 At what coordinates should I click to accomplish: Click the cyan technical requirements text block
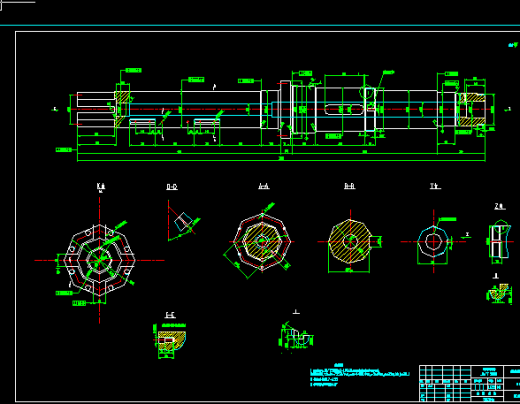click(359, 375)
